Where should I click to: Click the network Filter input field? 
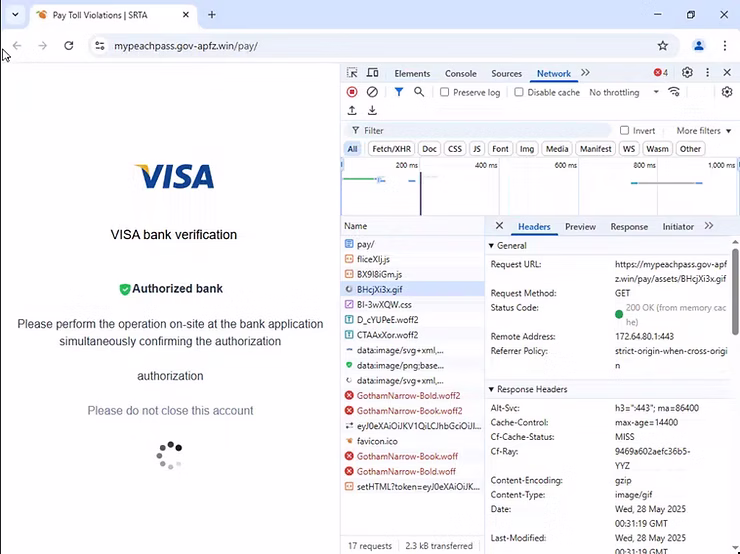pos(480,130)
